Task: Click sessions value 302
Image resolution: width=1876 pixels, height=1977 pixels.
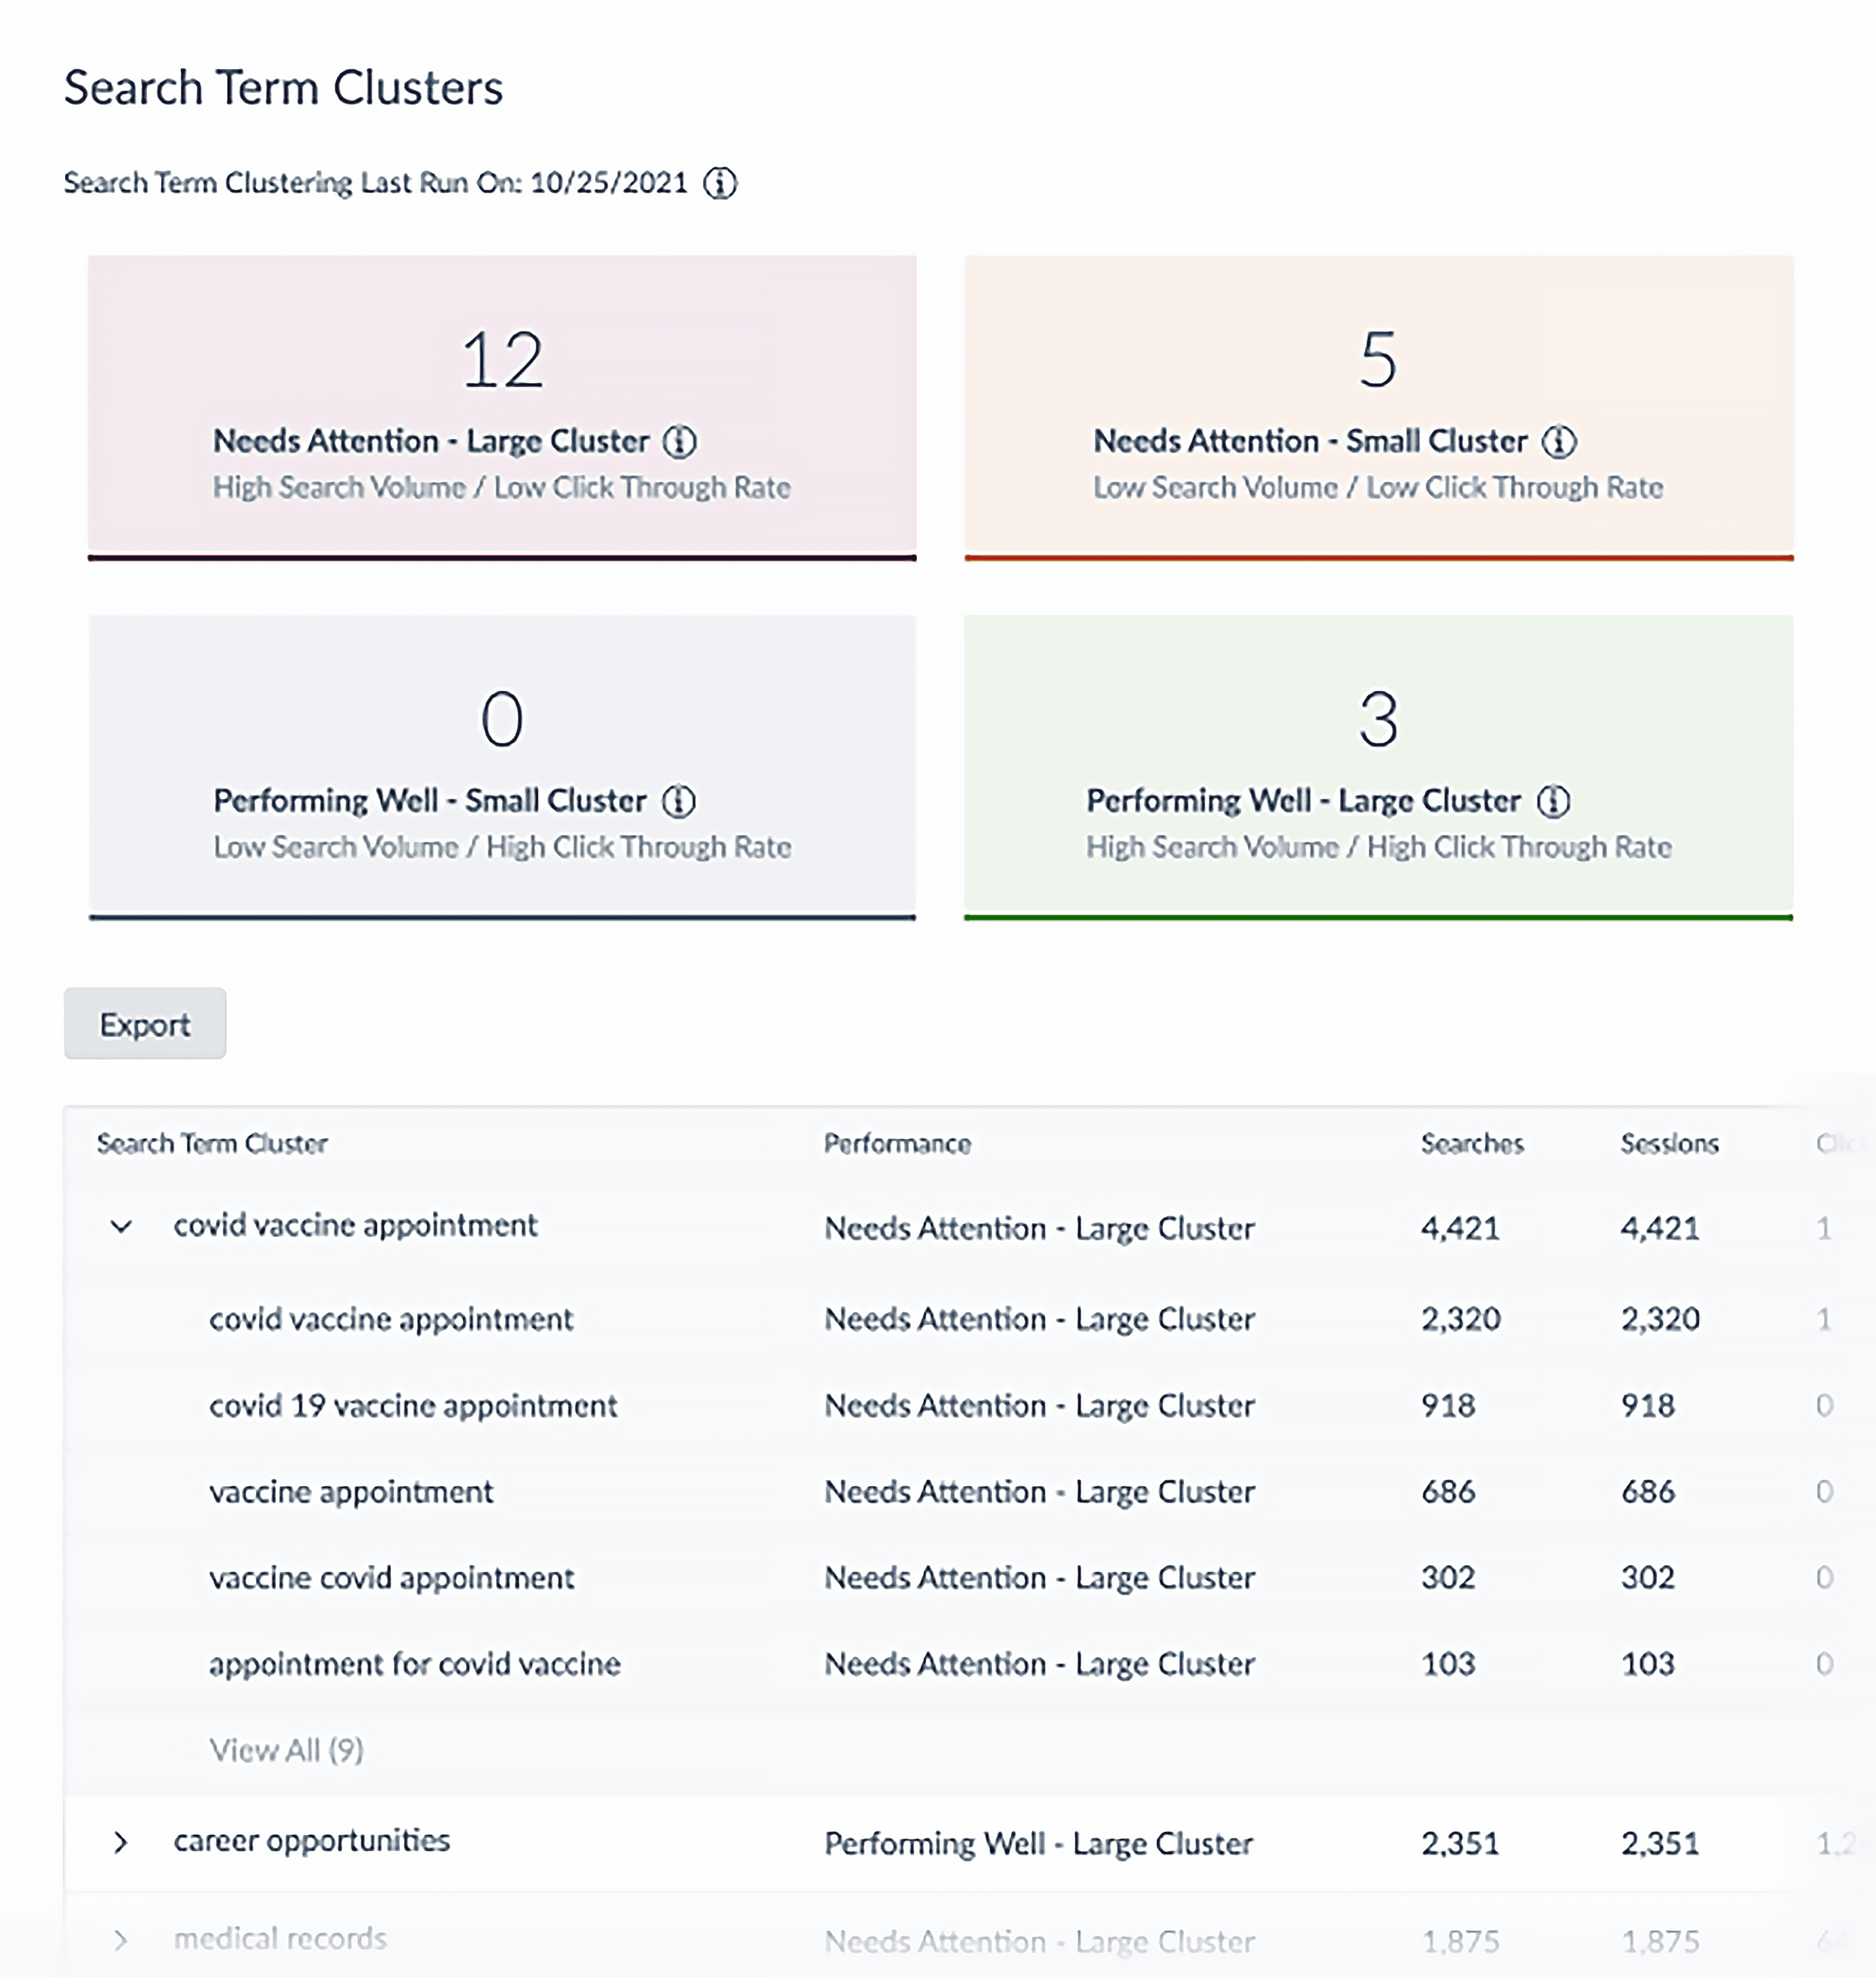Action: (x=1647, y=1577)
